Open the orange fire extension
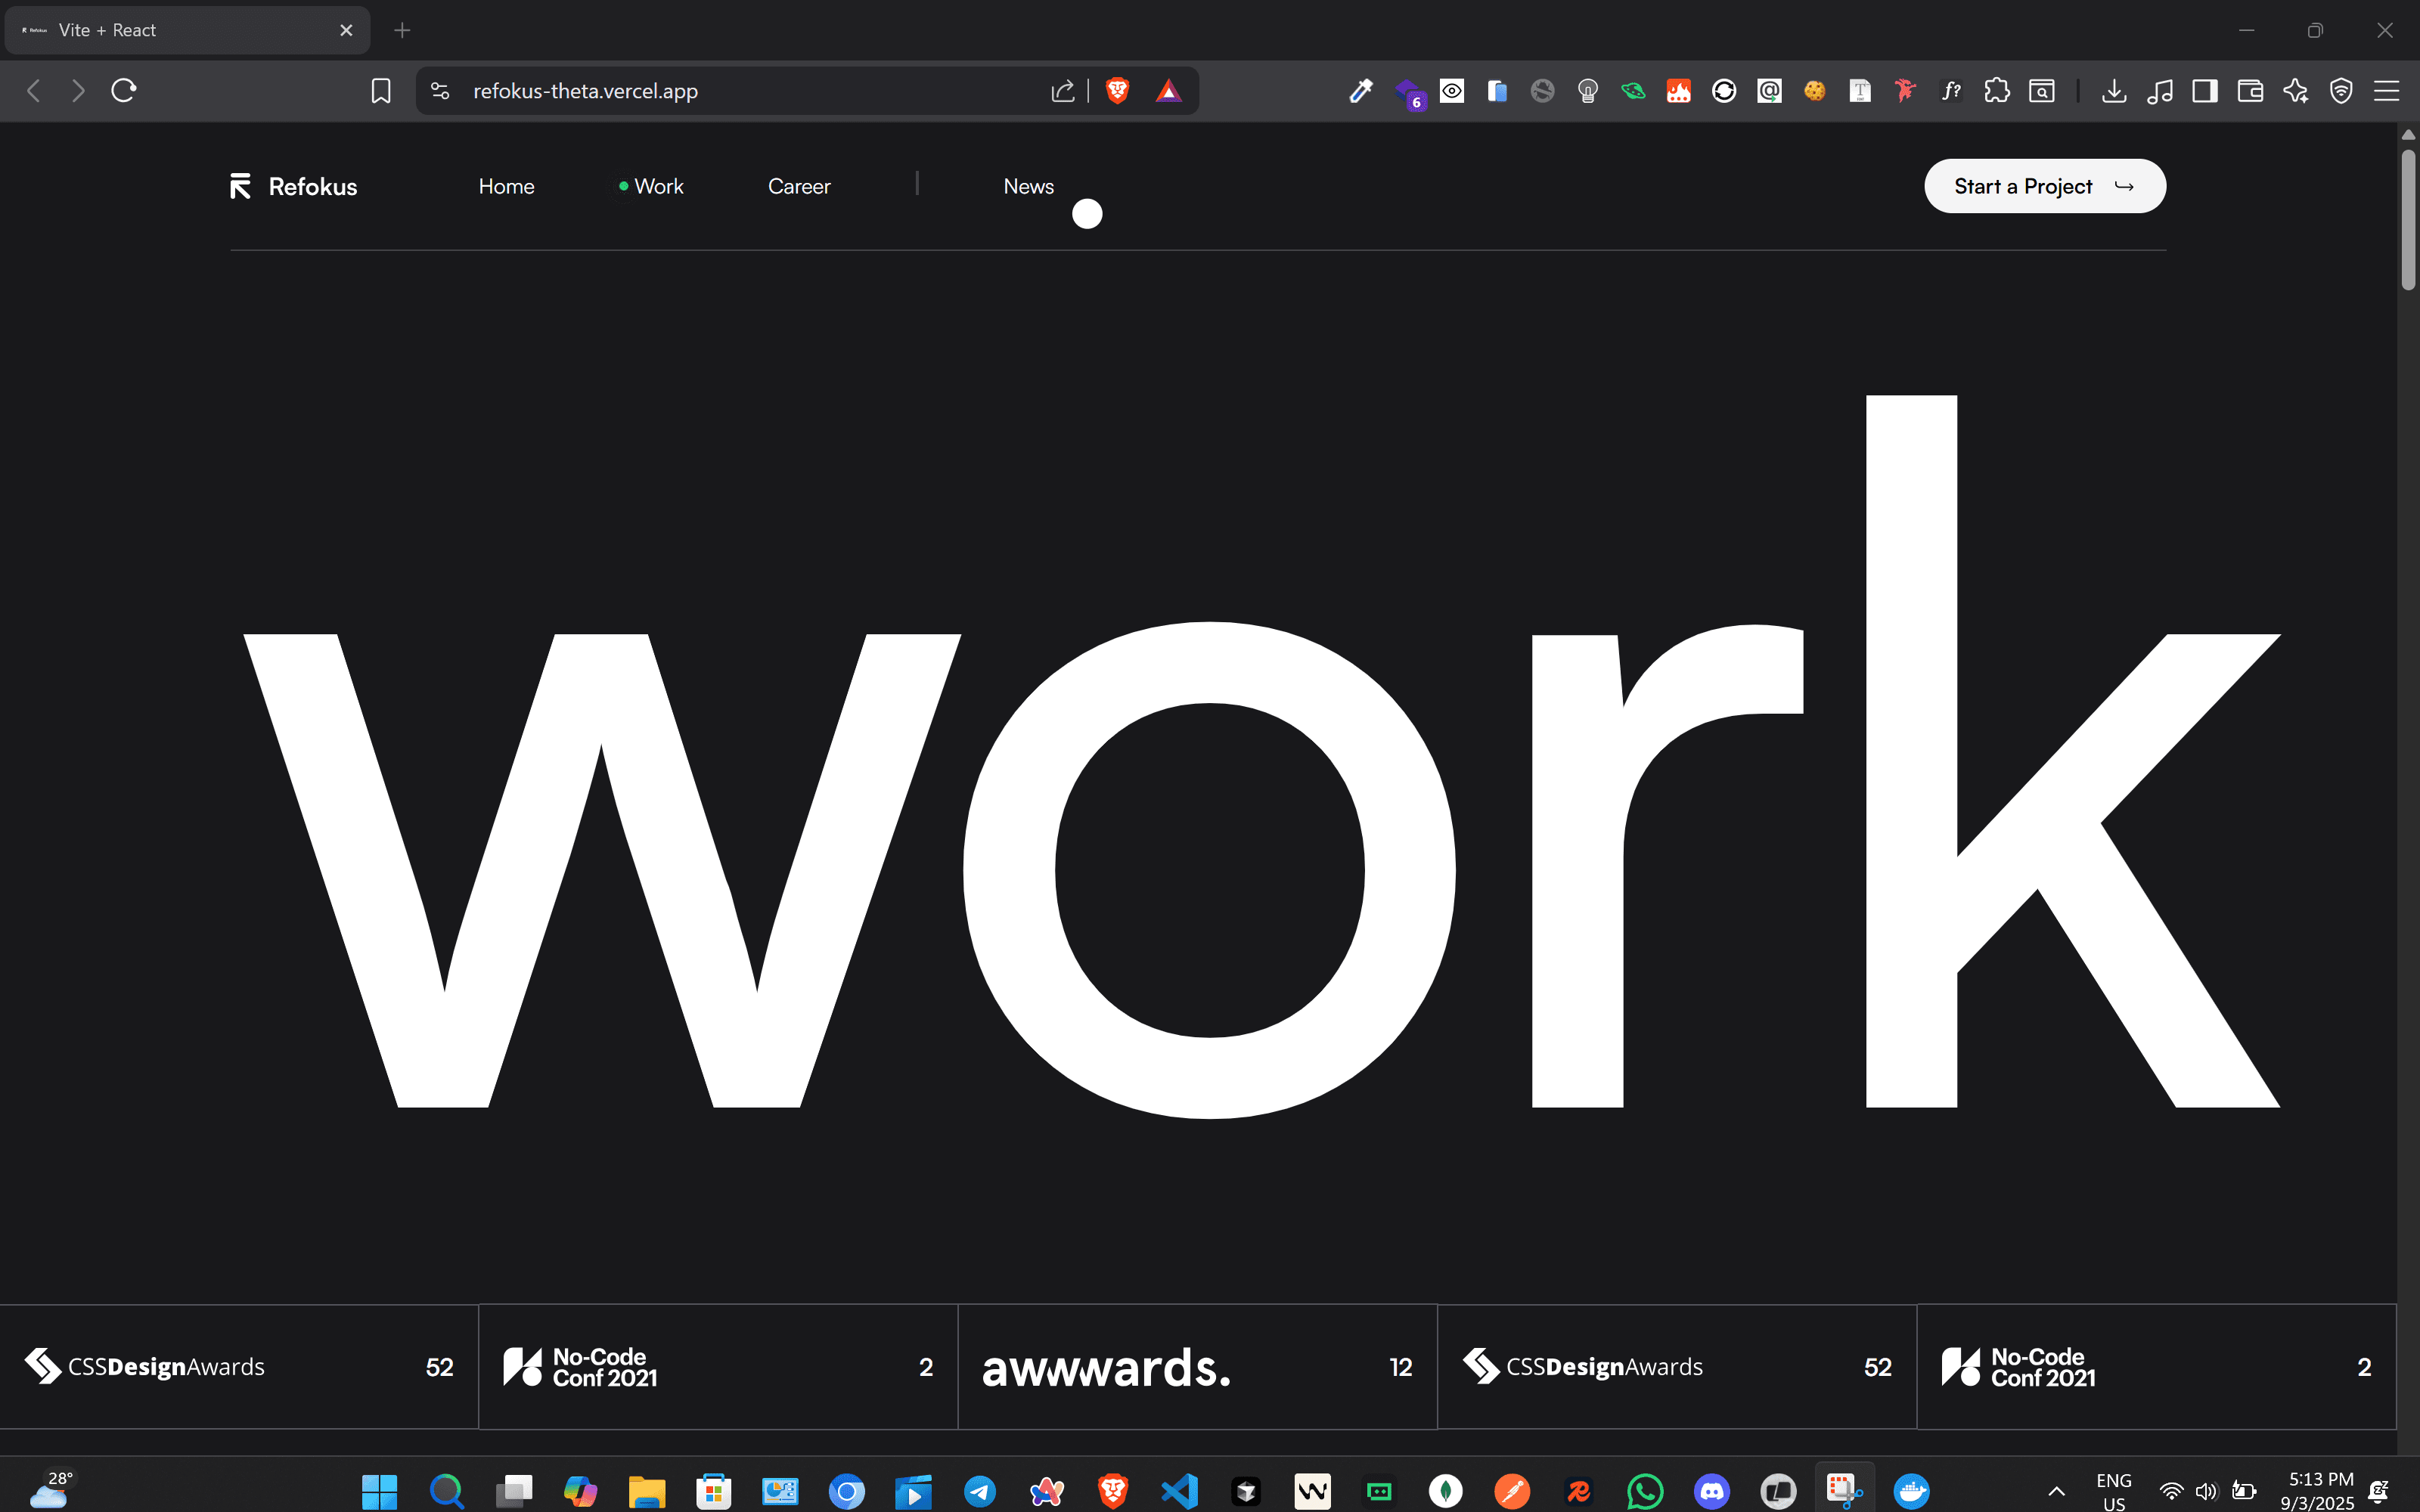 (x=1679, y=91)
